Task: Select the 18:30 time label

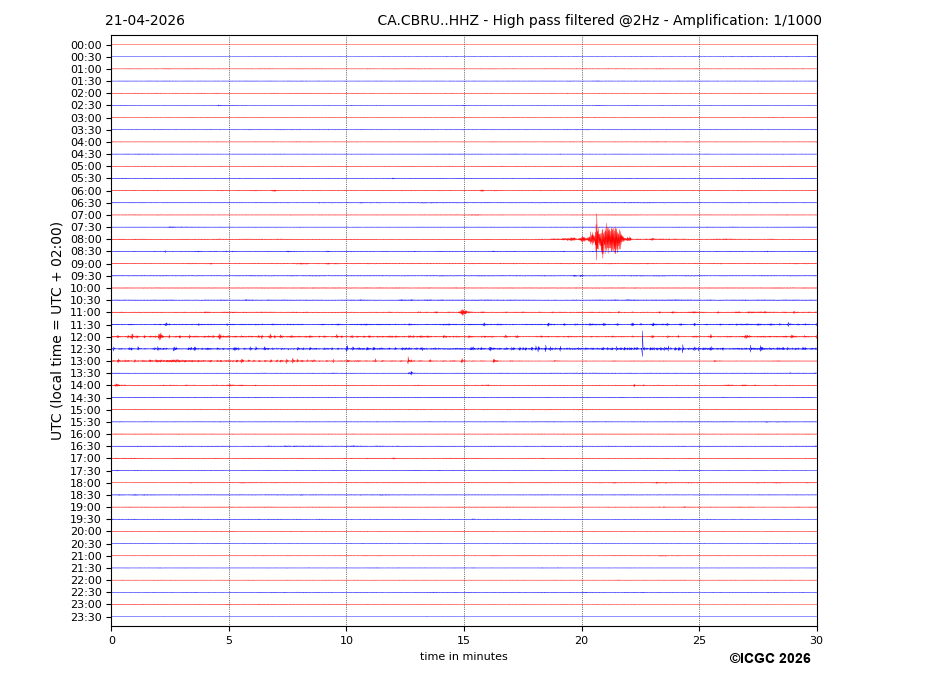Action: [86, 495]
